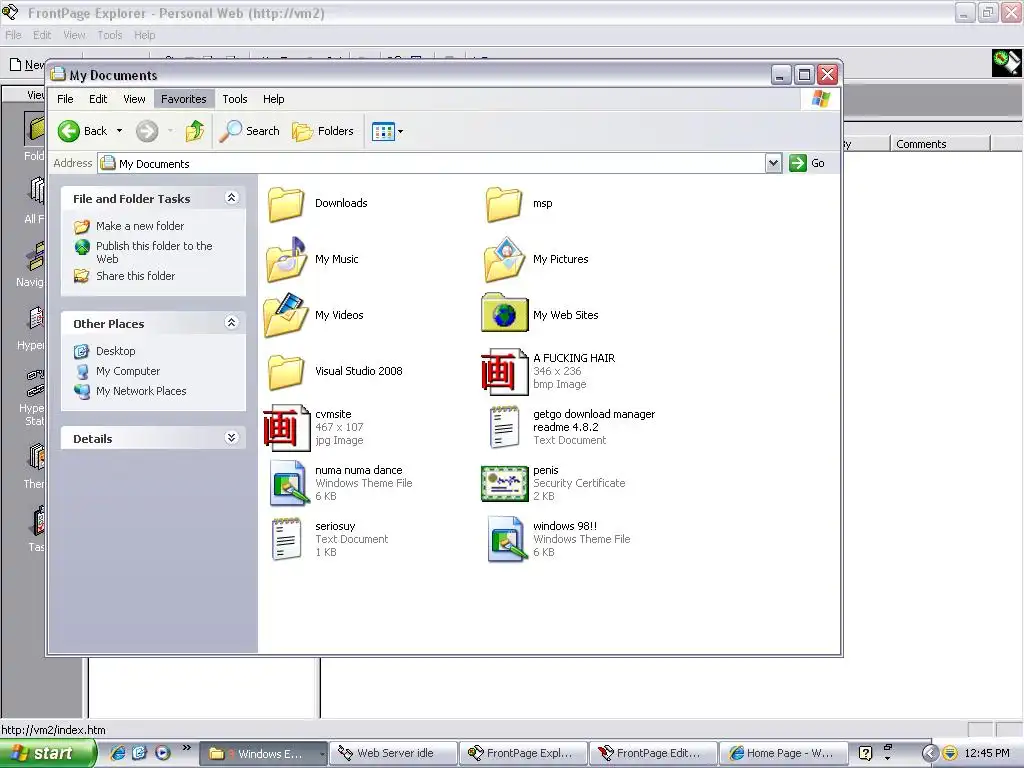Click the Publish this folder globe icon
The height and width of the screenshot is (768, 1024).
82,247
